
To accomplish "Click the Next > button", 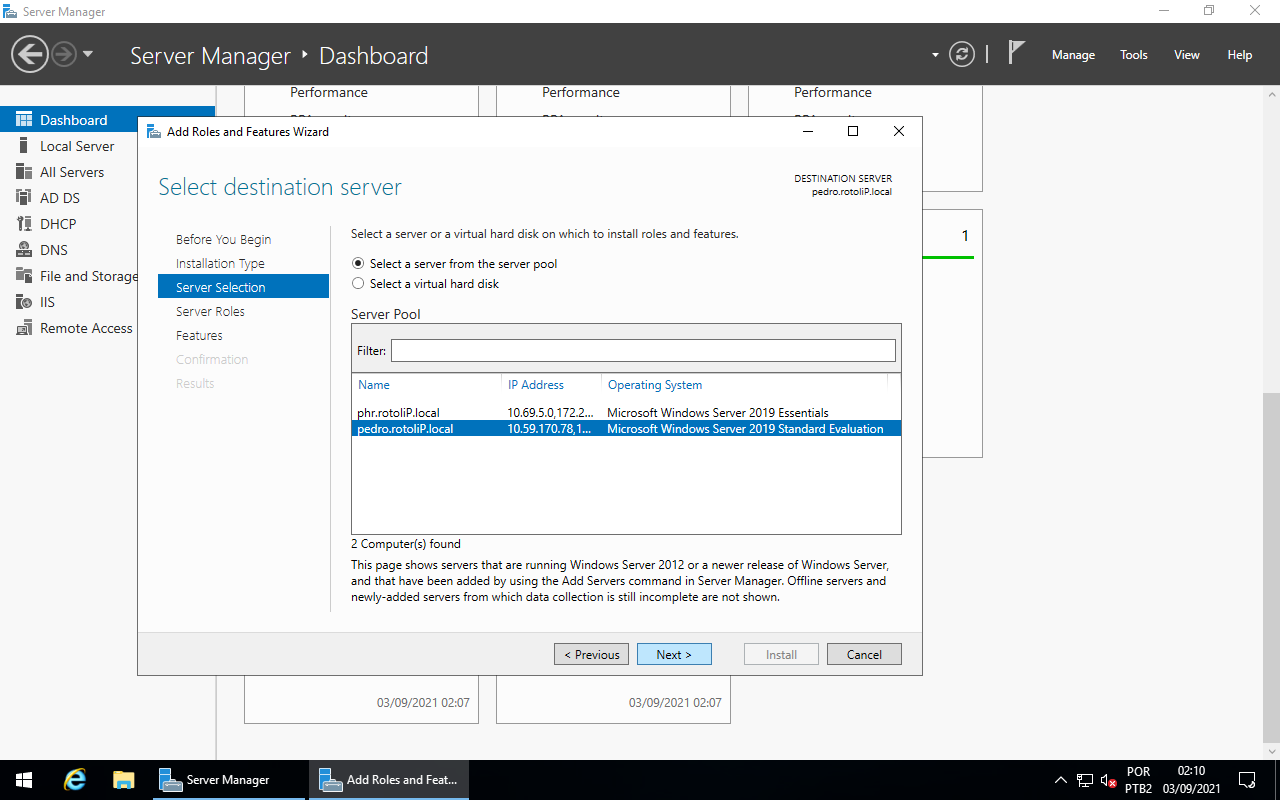I will coord(674,654).
